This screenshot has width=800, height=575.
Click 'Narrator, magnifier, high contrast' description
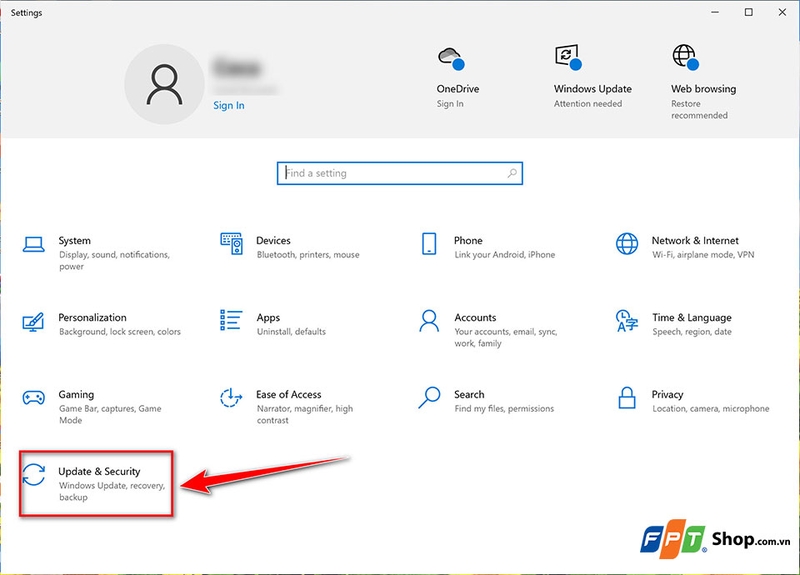coord(305,415)
